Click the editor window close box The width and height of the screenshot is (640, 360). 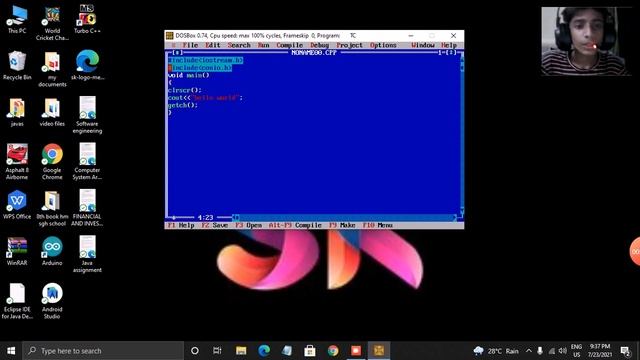[x=178, y=53]
